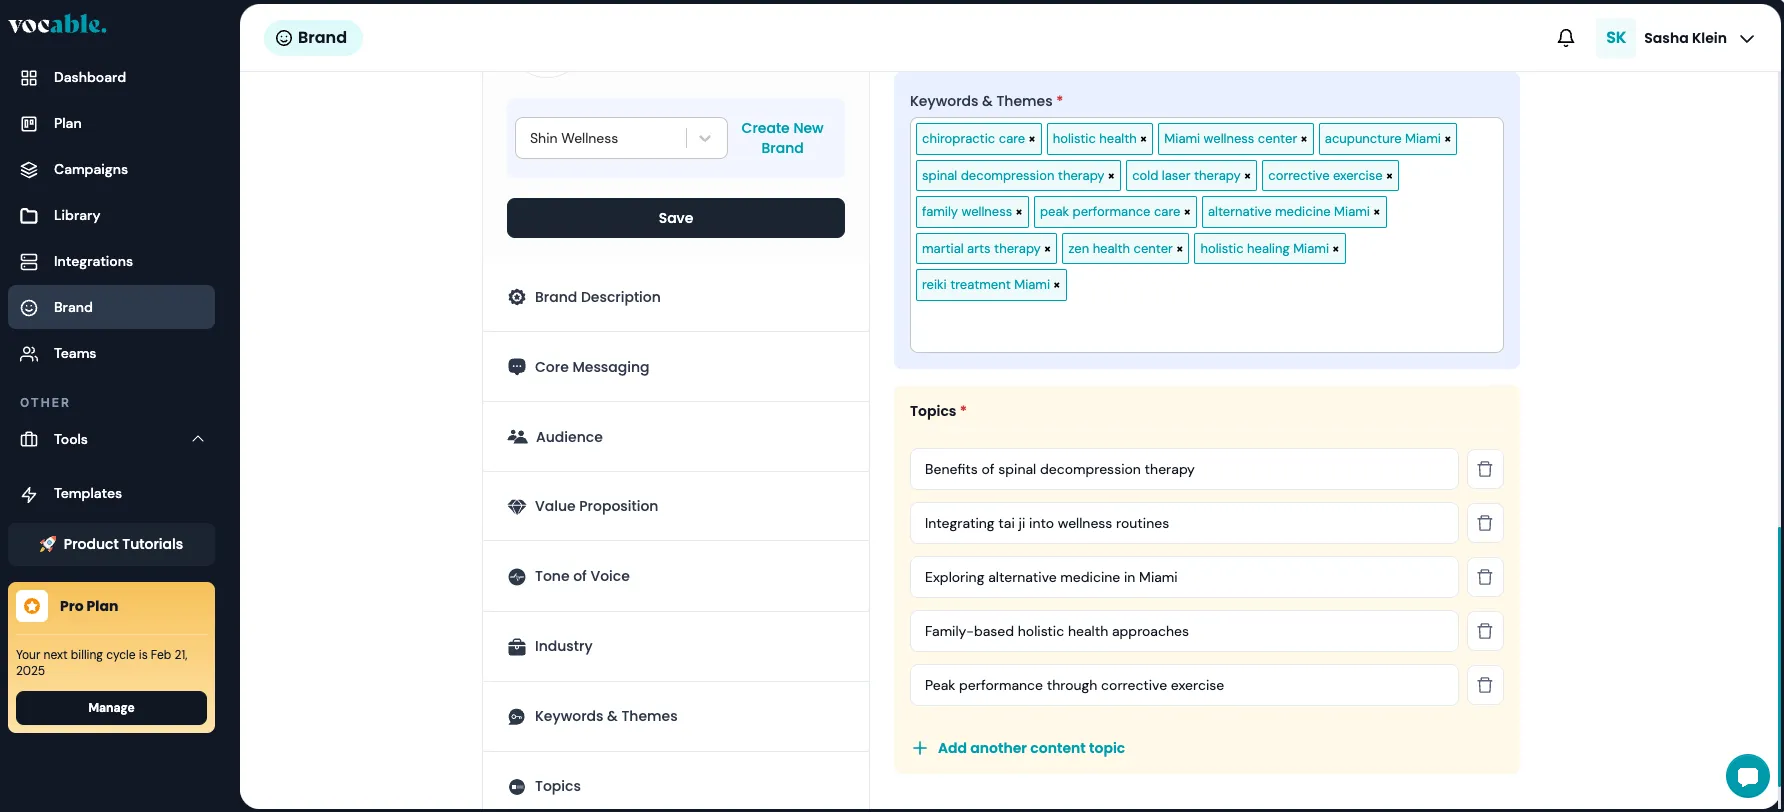Collapse the Tools sidebar section
Viewport: 1784px width, 812px height.
click(198, 439)
